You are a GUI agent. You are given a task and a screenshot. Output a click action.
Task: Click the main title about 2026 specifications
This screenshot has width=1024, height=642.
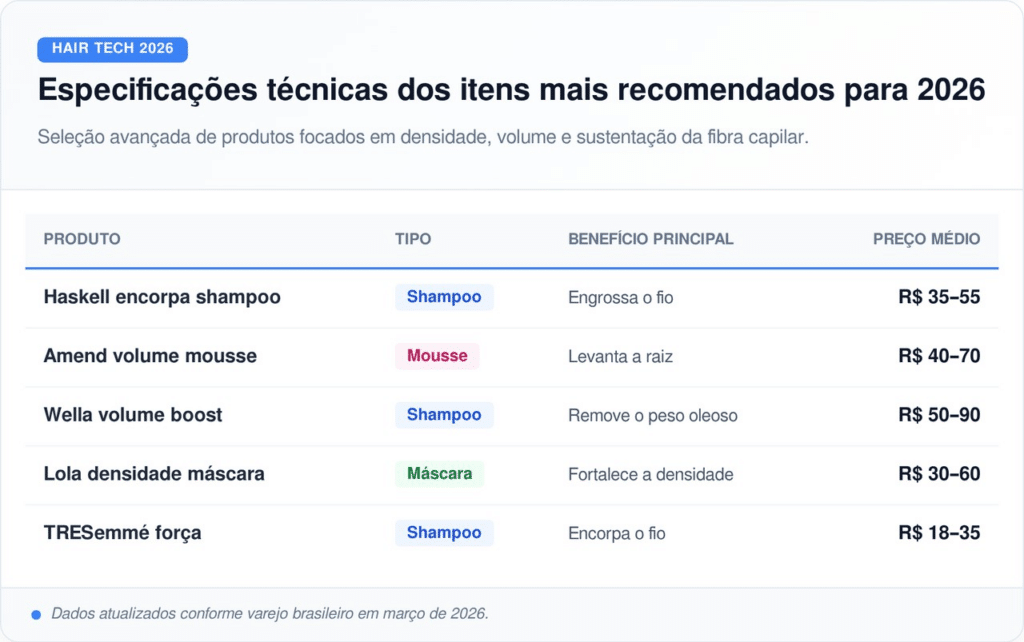coord(511,90)
